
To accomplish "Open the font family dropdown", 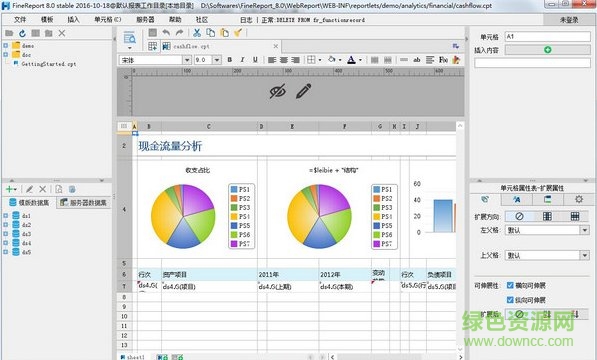I will point(187,60).
